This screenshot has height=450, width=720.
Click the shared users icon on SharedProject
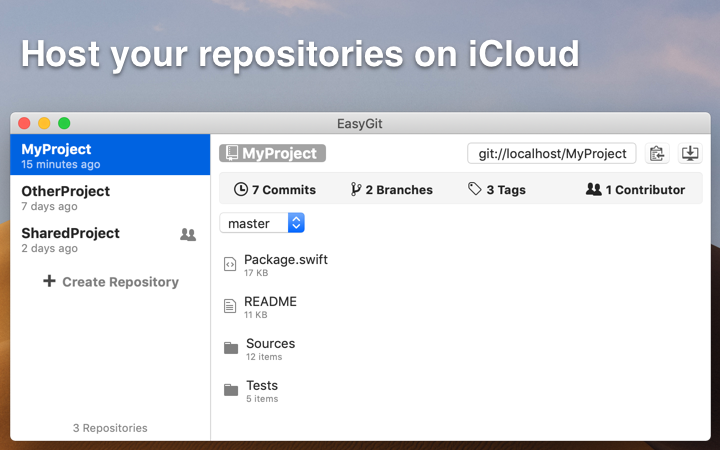pyautogui.click(x=188, y=235)
